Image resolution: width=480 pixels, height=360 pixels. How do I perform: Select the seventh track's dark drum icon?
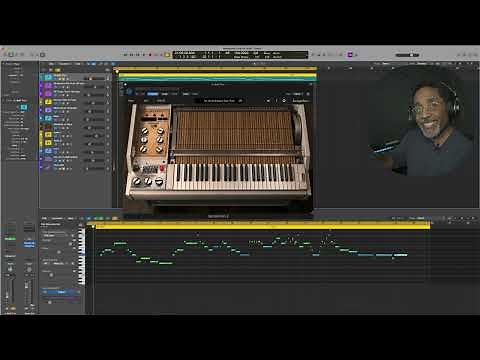[49, 126]
